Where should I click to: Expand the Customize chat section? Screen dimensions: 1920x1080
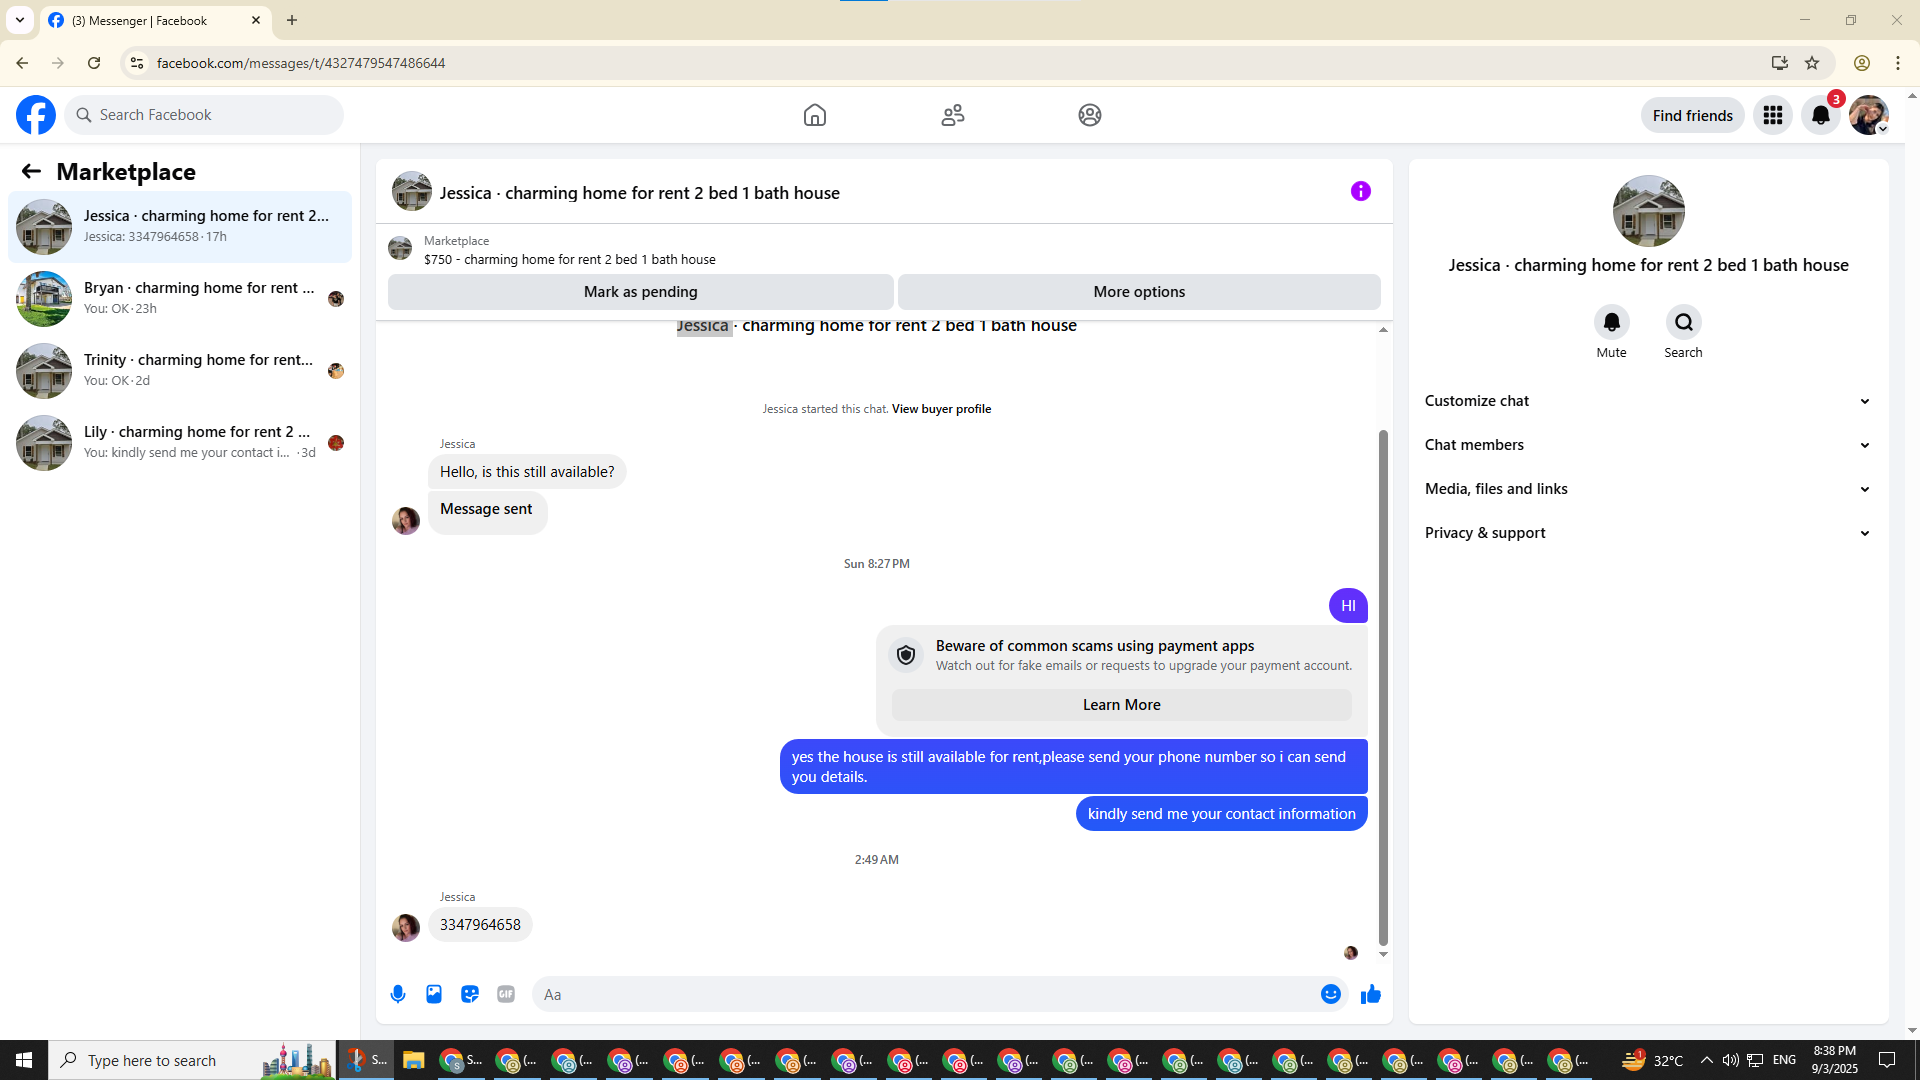coord(1648,401)
